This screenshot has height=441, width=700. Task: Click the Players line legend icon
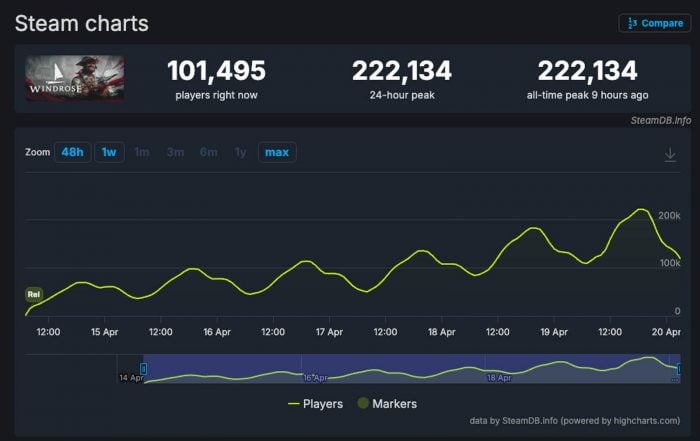[x=293, y=404]
